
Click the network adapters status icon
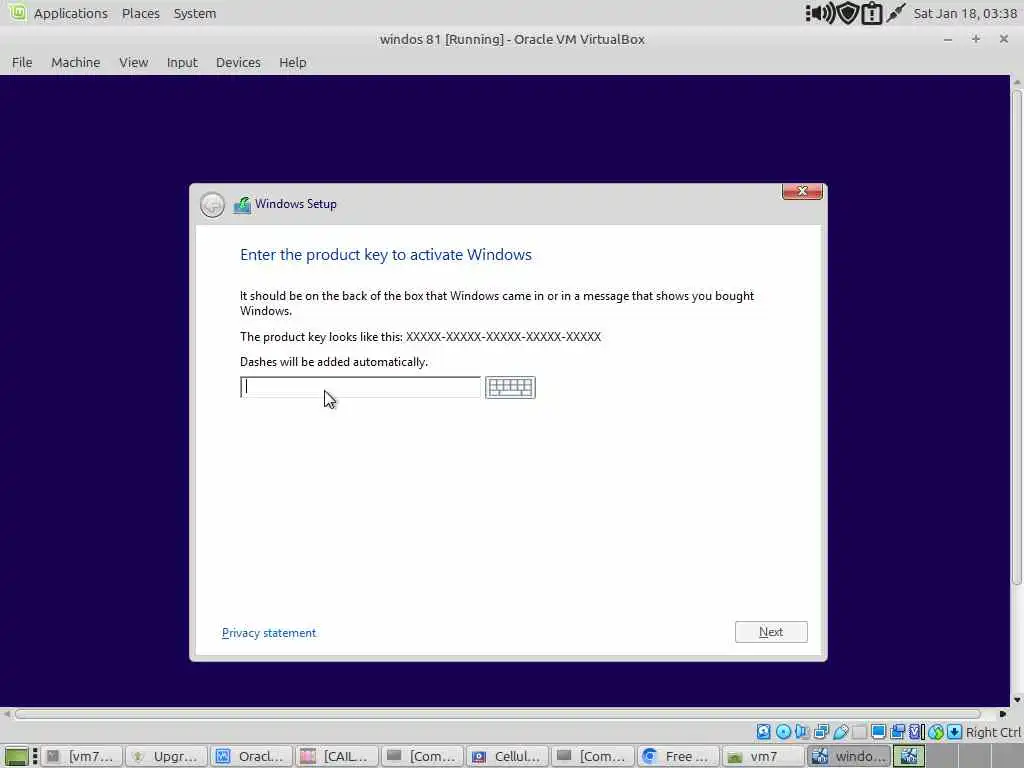(x=822, y=731)
